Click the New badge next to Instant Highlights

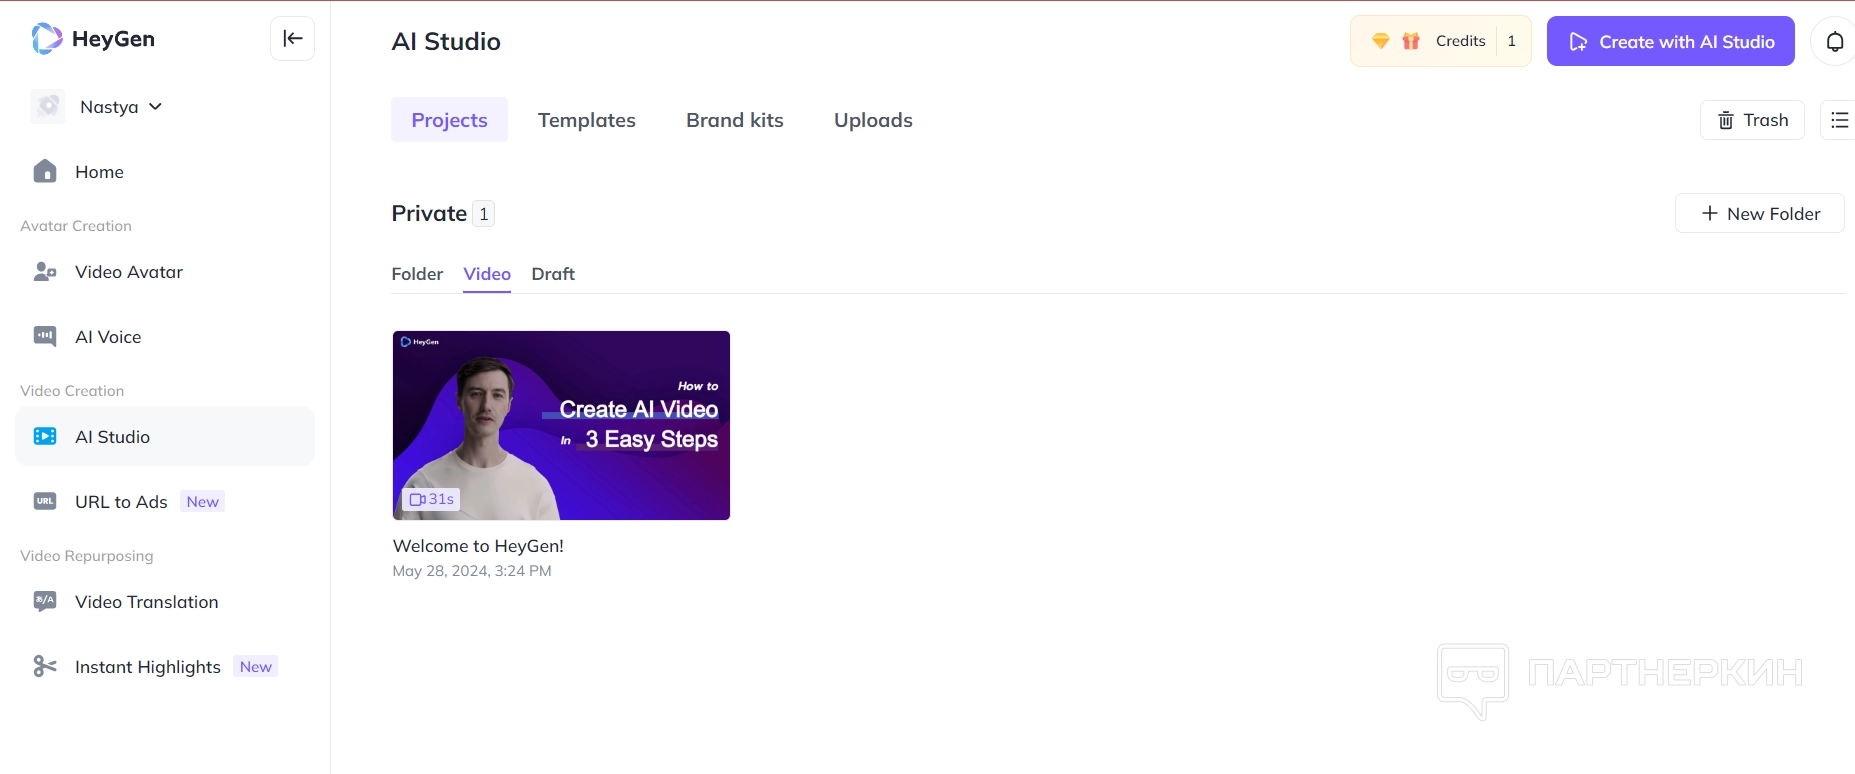tap(256, 667)
